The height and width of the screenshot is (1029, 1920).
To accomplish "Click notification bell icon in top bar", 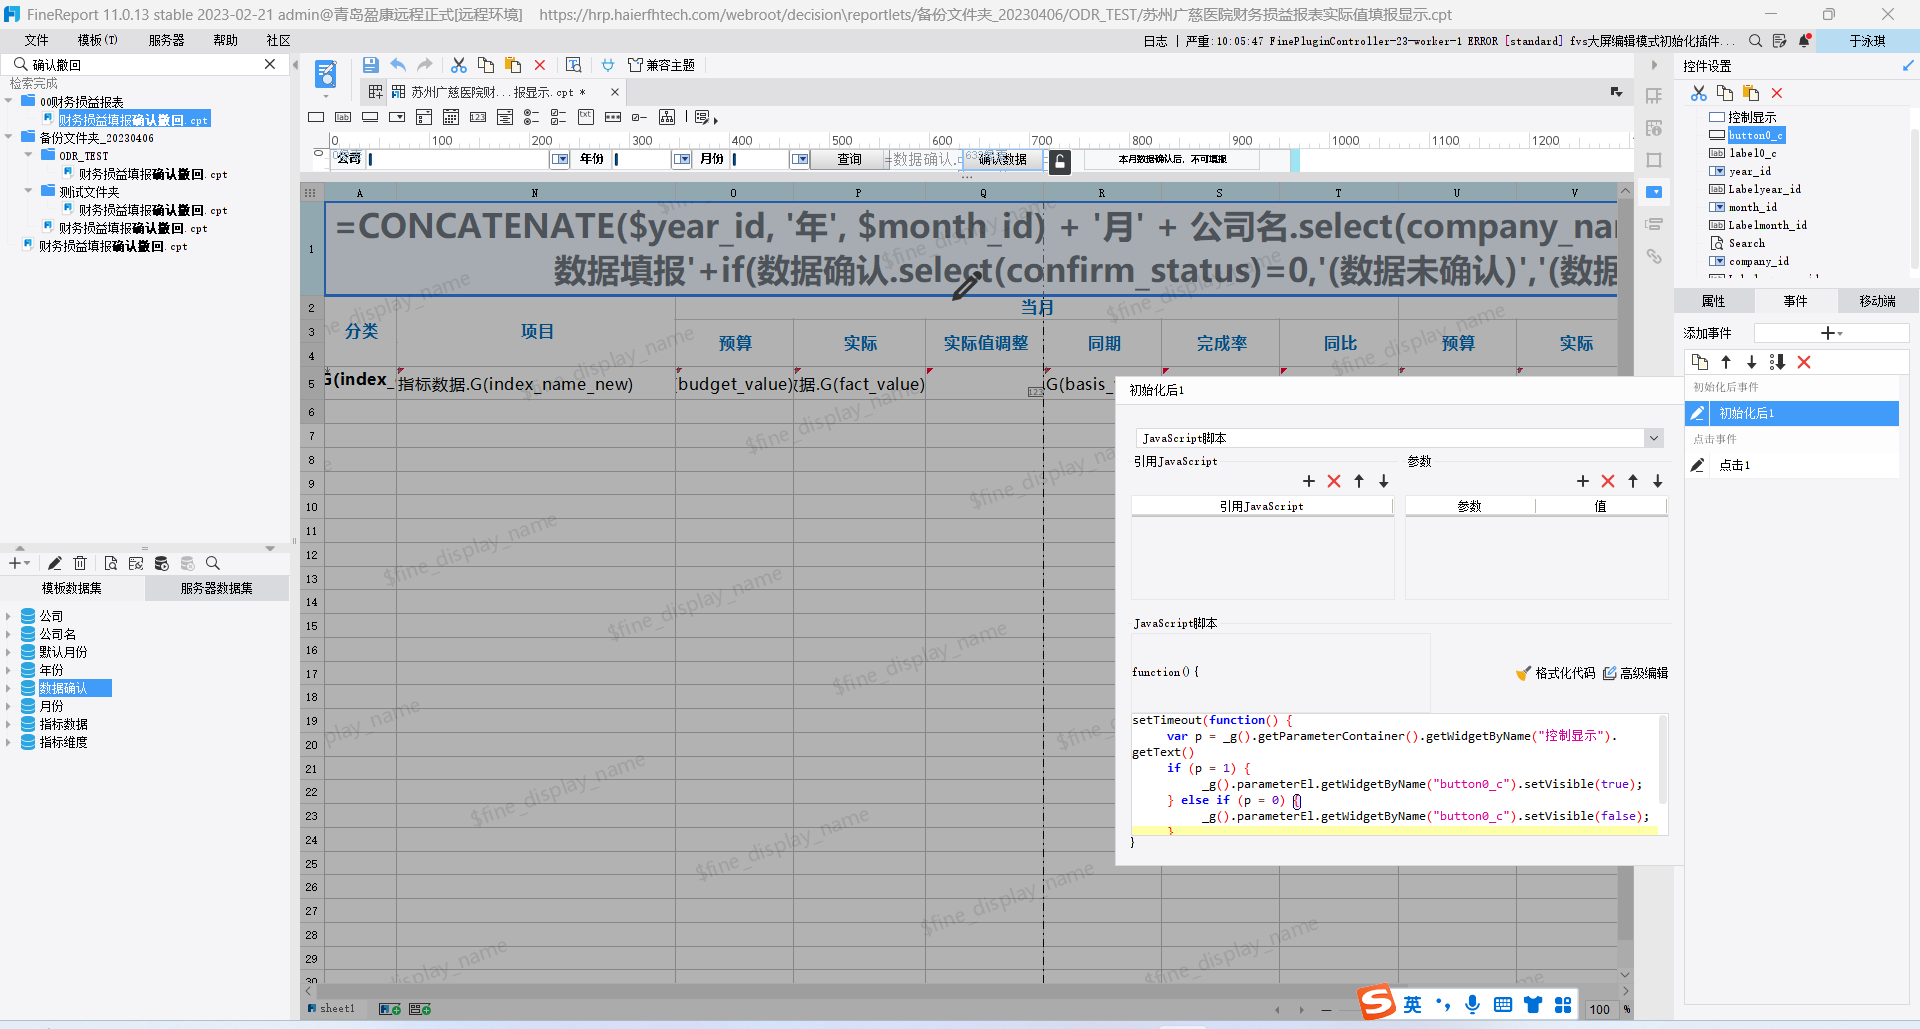I will [1805, 41].
